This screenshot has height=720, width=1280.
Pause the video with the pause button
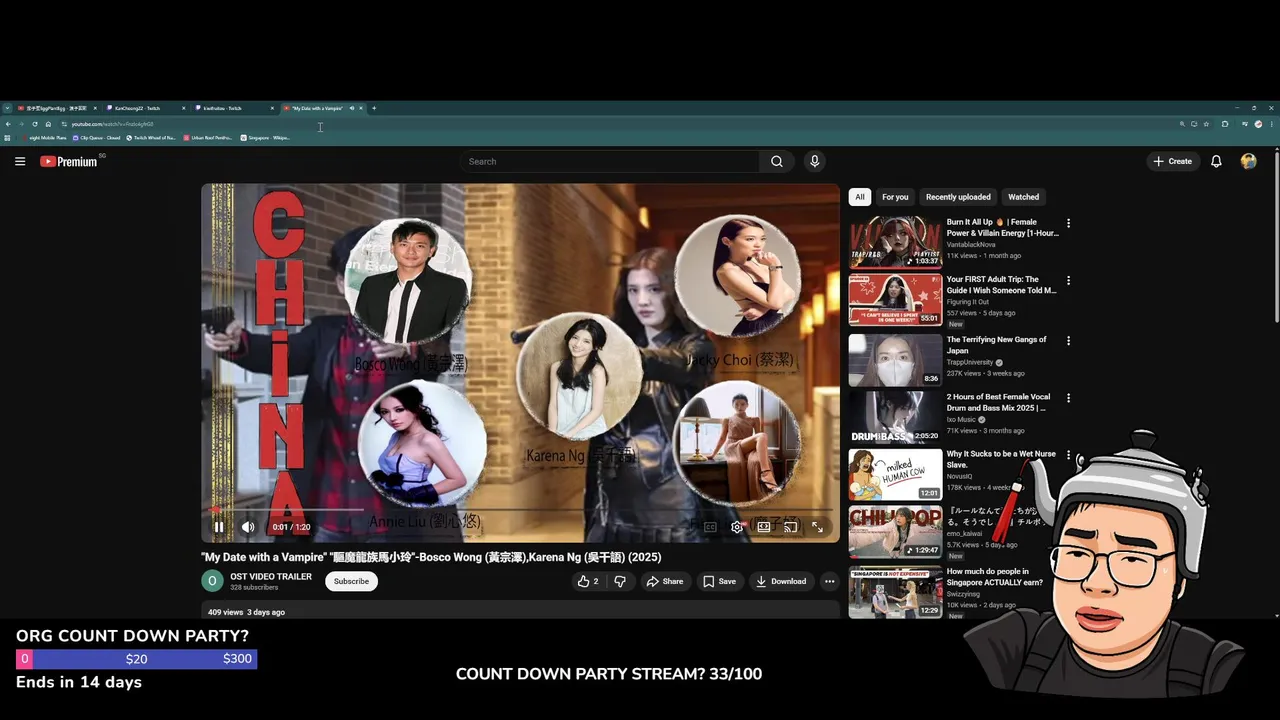coord(219,527)
